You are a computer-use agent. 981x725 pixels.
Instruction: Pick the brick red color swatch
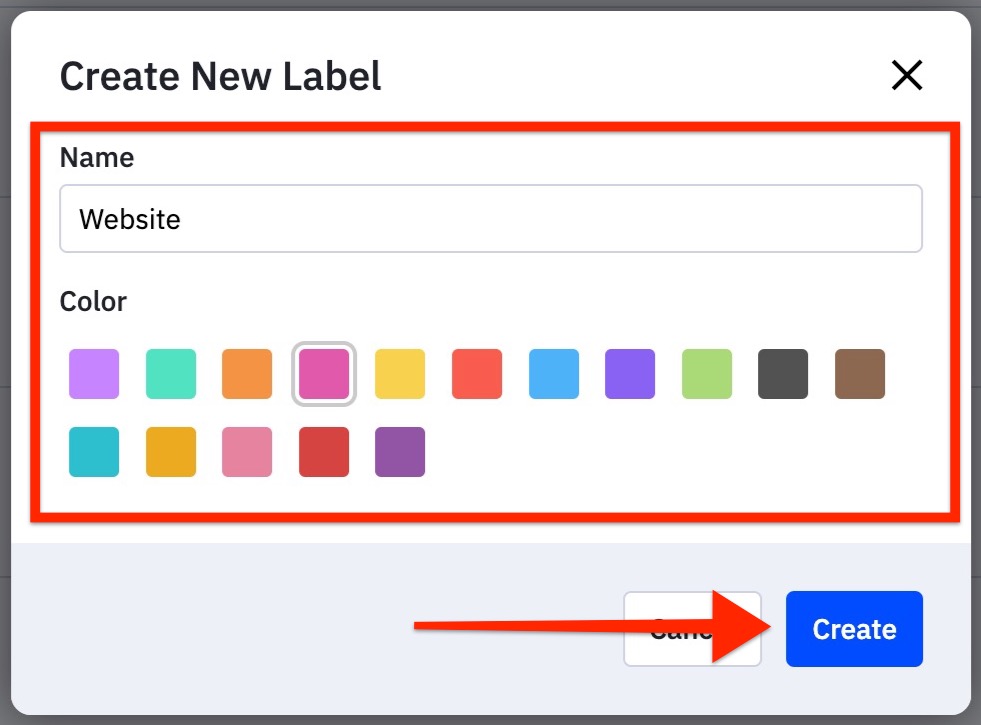tap(323, 451)
